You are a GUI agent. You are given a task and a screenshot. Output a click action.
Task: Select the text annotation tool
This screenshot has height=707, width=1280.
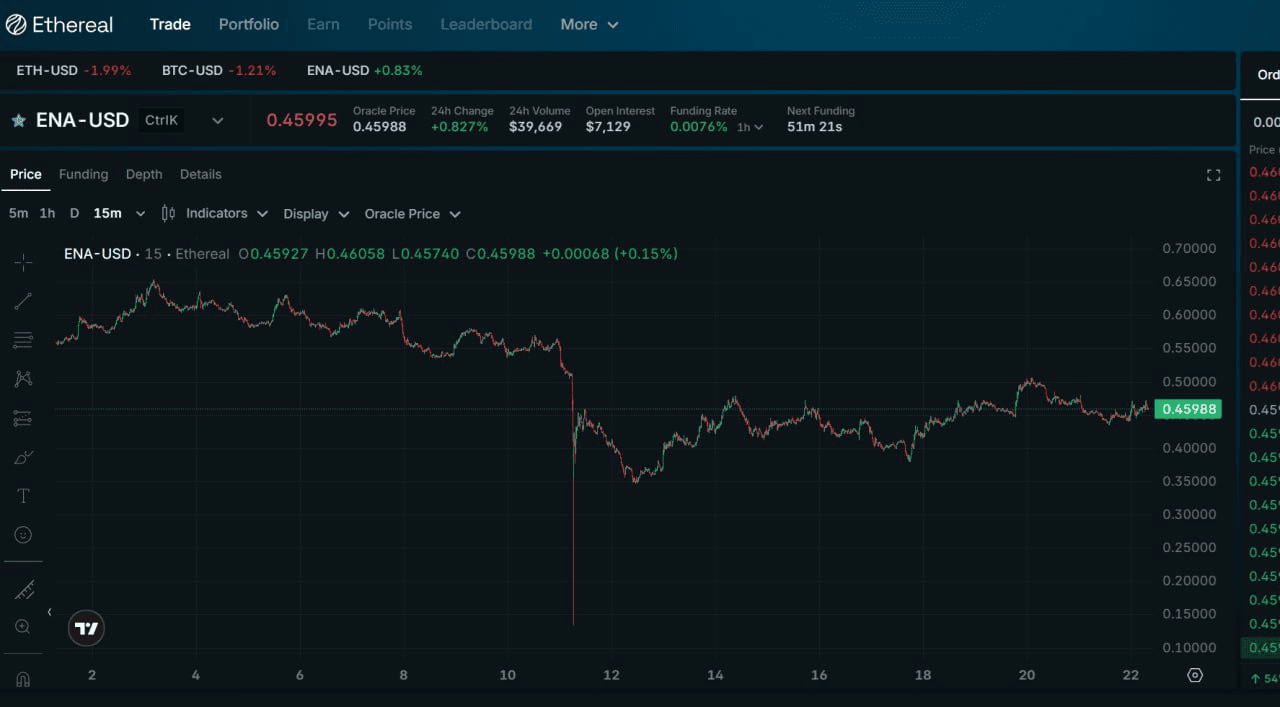coord(23,496)
